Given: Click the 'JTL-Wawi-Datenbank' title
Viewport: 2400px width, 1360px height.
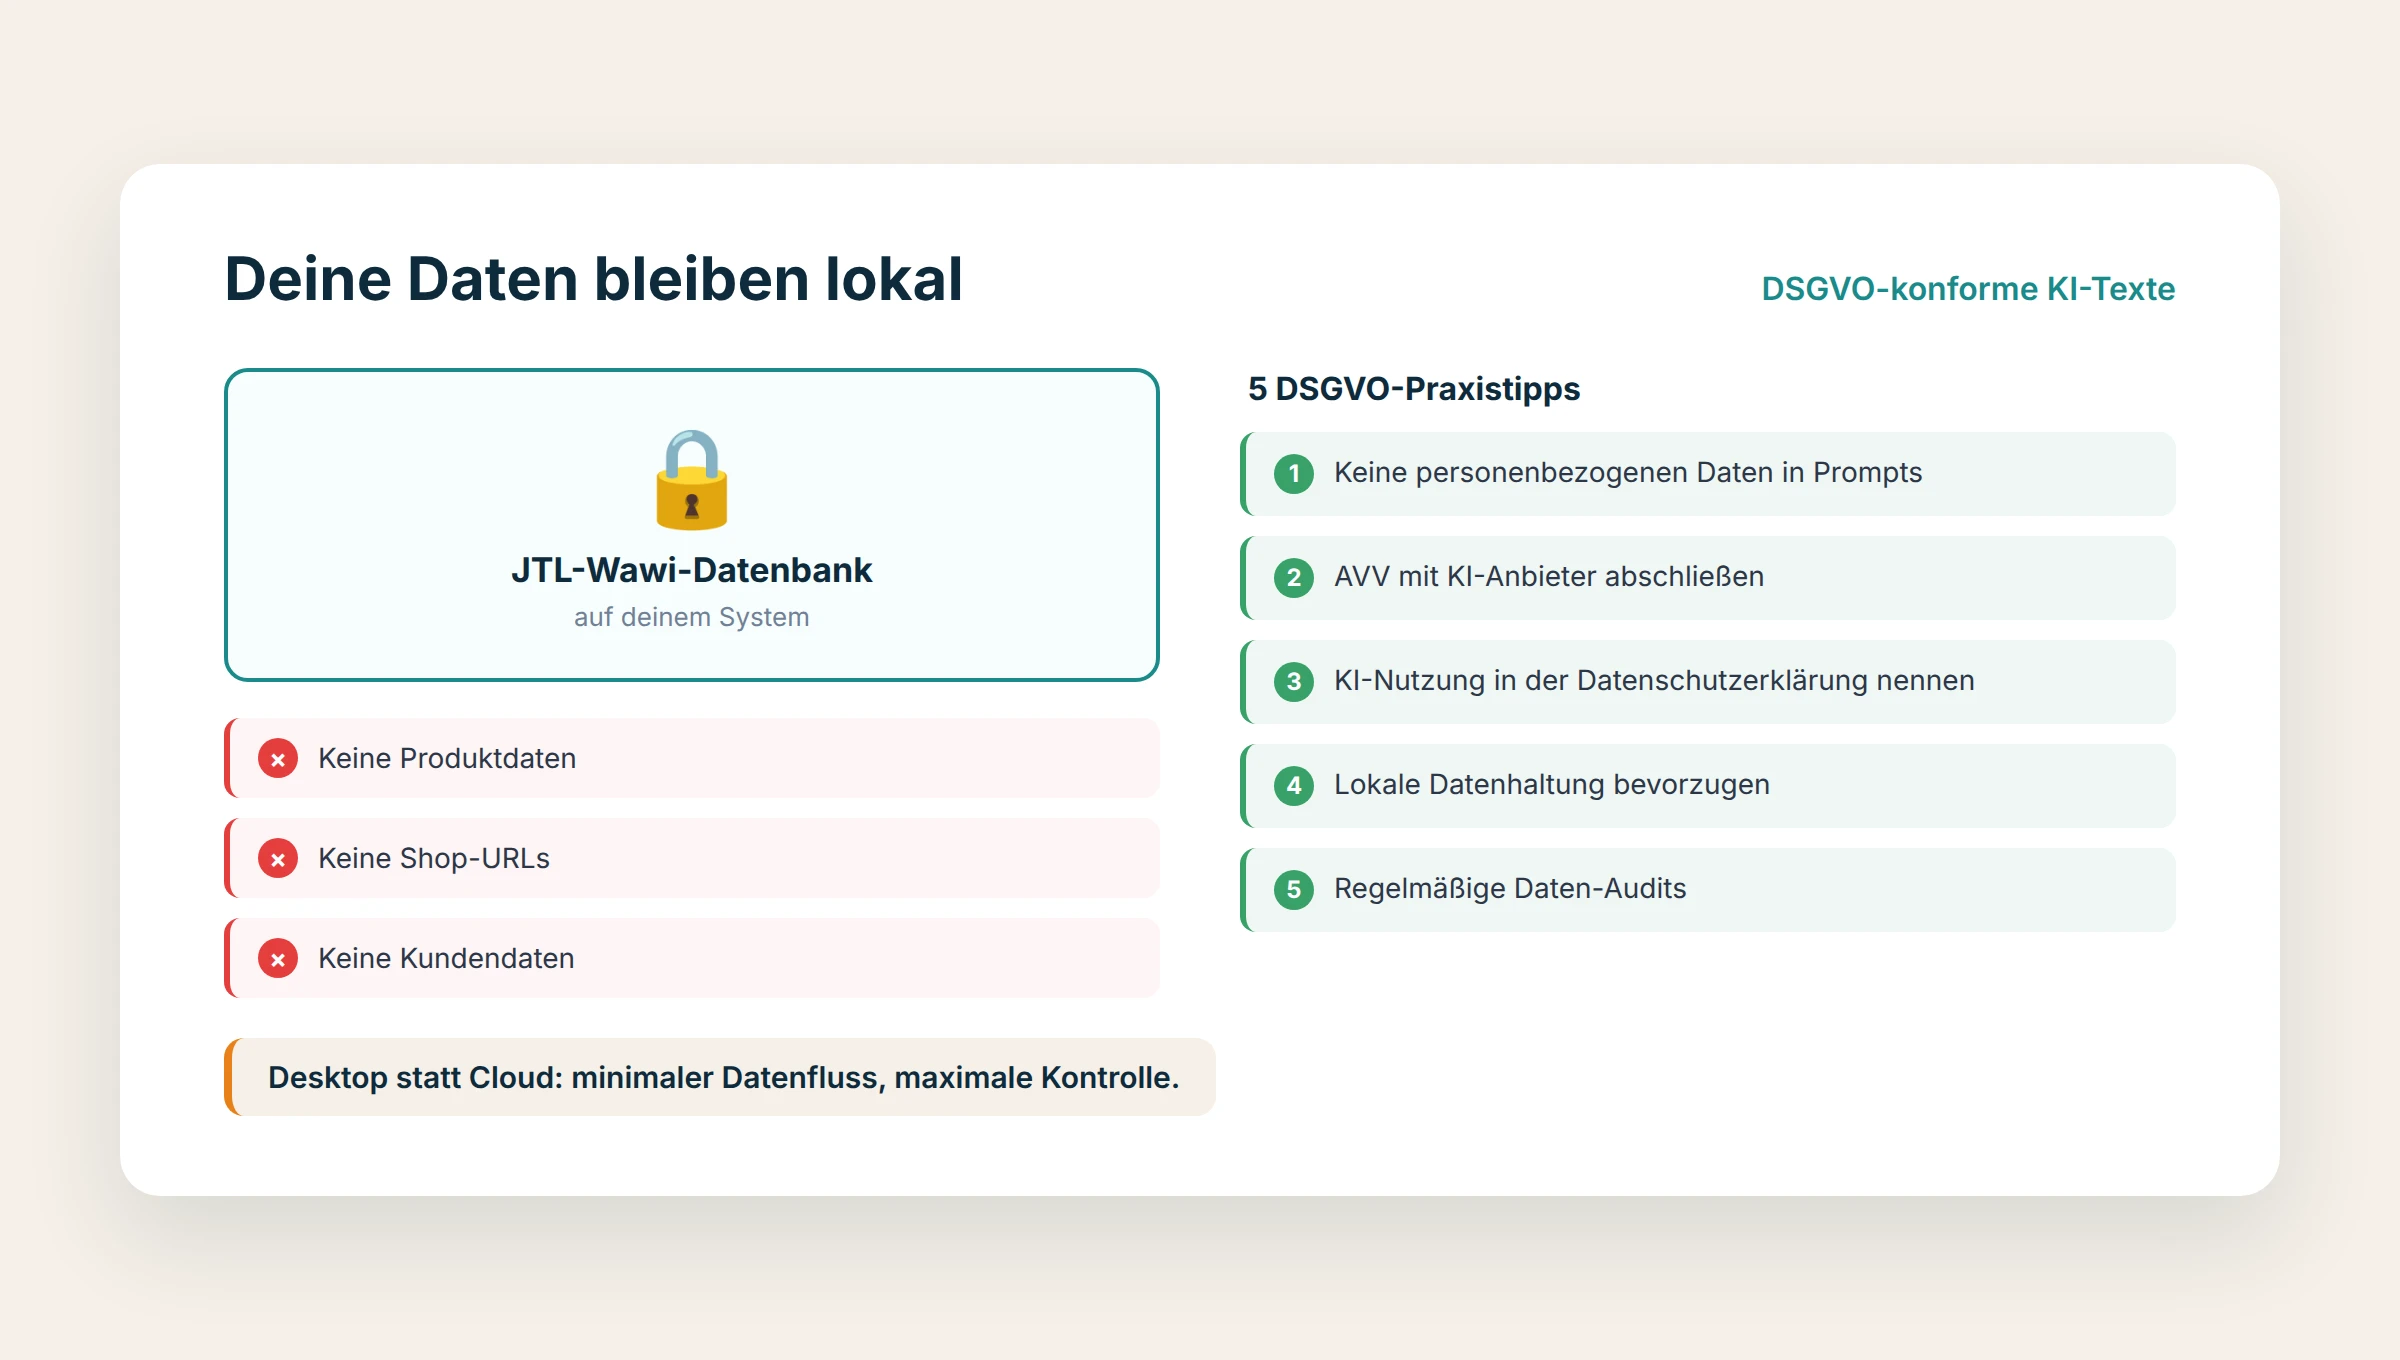Looking at the screenshot, I should [691, 570].
